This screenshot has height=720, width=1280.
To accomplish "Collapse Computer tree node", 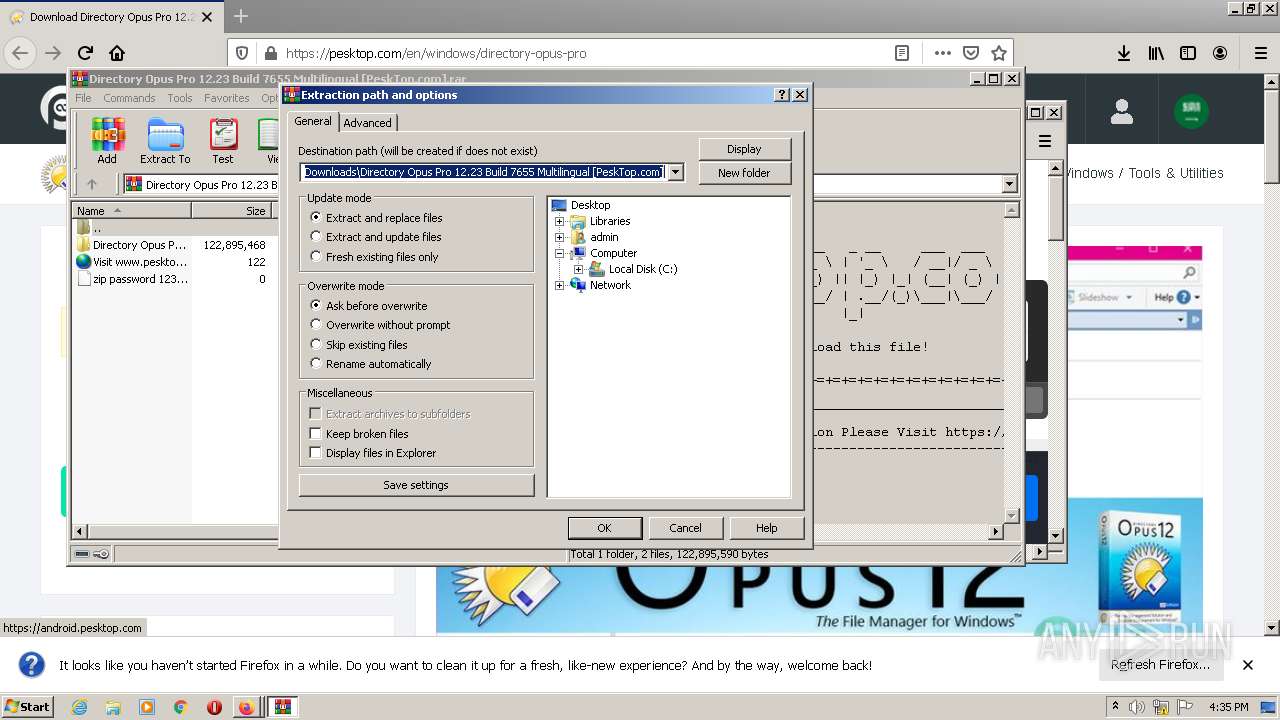I will pyautogui.click(x=560, y=253).
